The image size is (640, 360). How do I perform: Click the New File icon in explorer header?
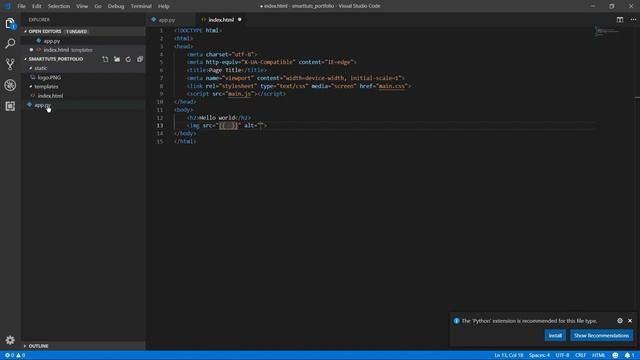coord(105,59)
